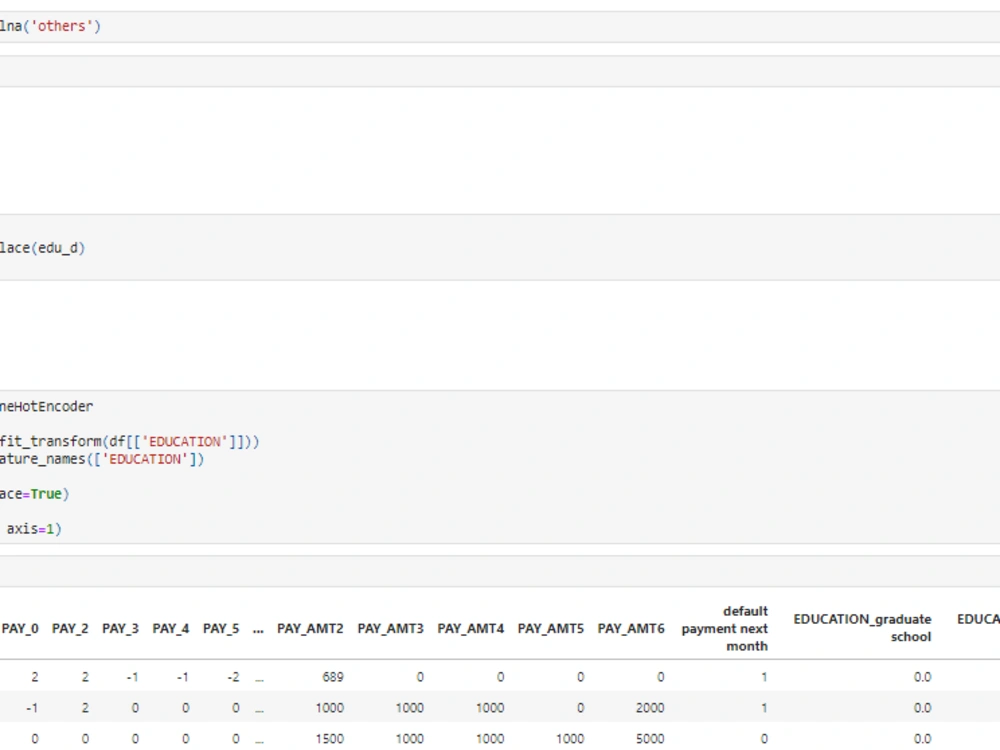Click the PAY_4 value -1 in the 689 row
The height and width of the screenshot is (750, 1000).
(182, 677)
